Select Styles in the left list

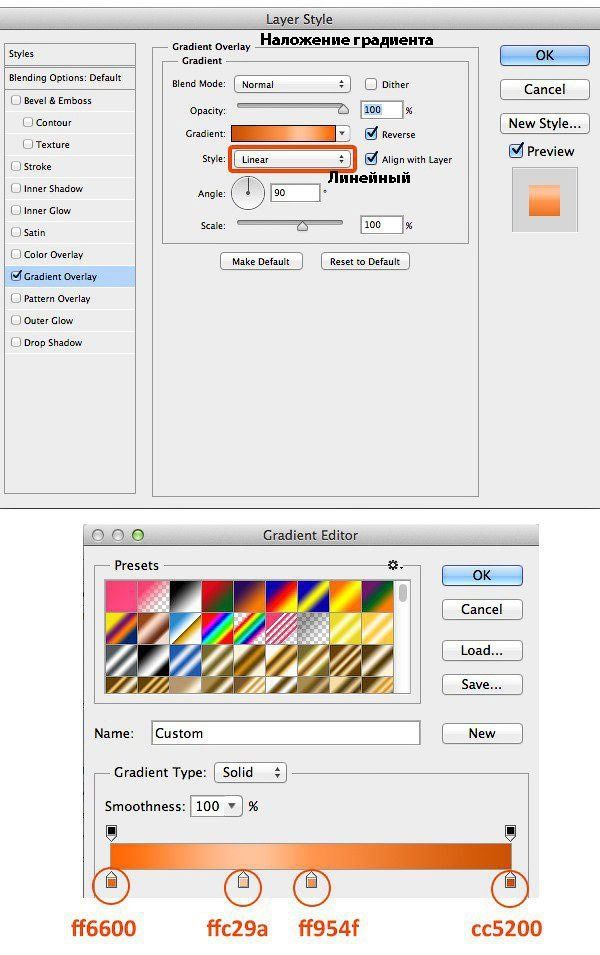[x=69, y=54]
